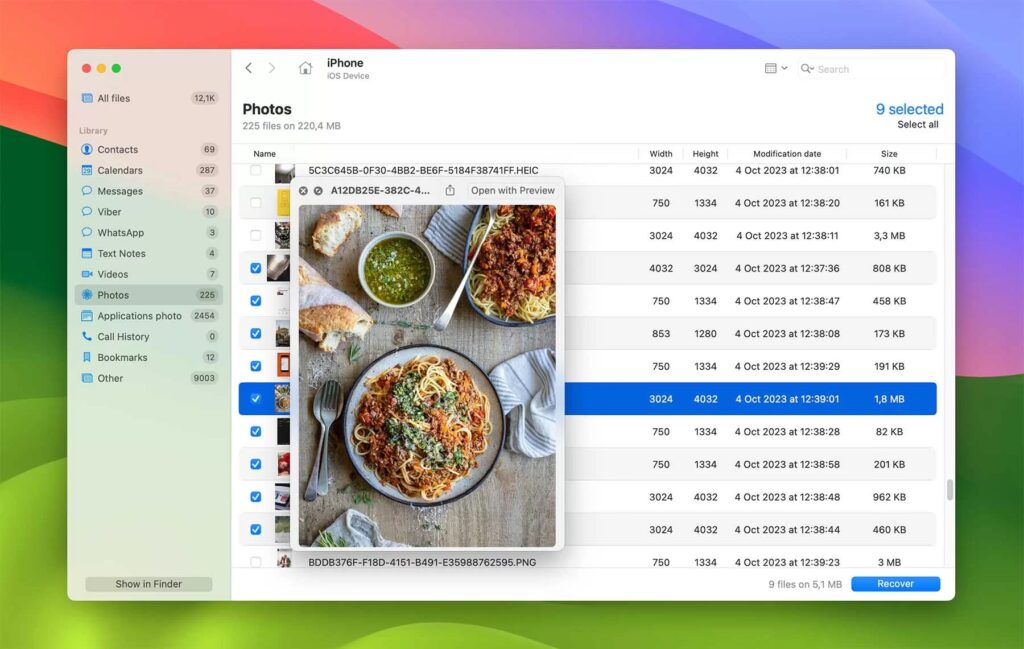The image size is (1024, 649).
Task: Click the Home icon in toolbar
Action: coord(305,68)
